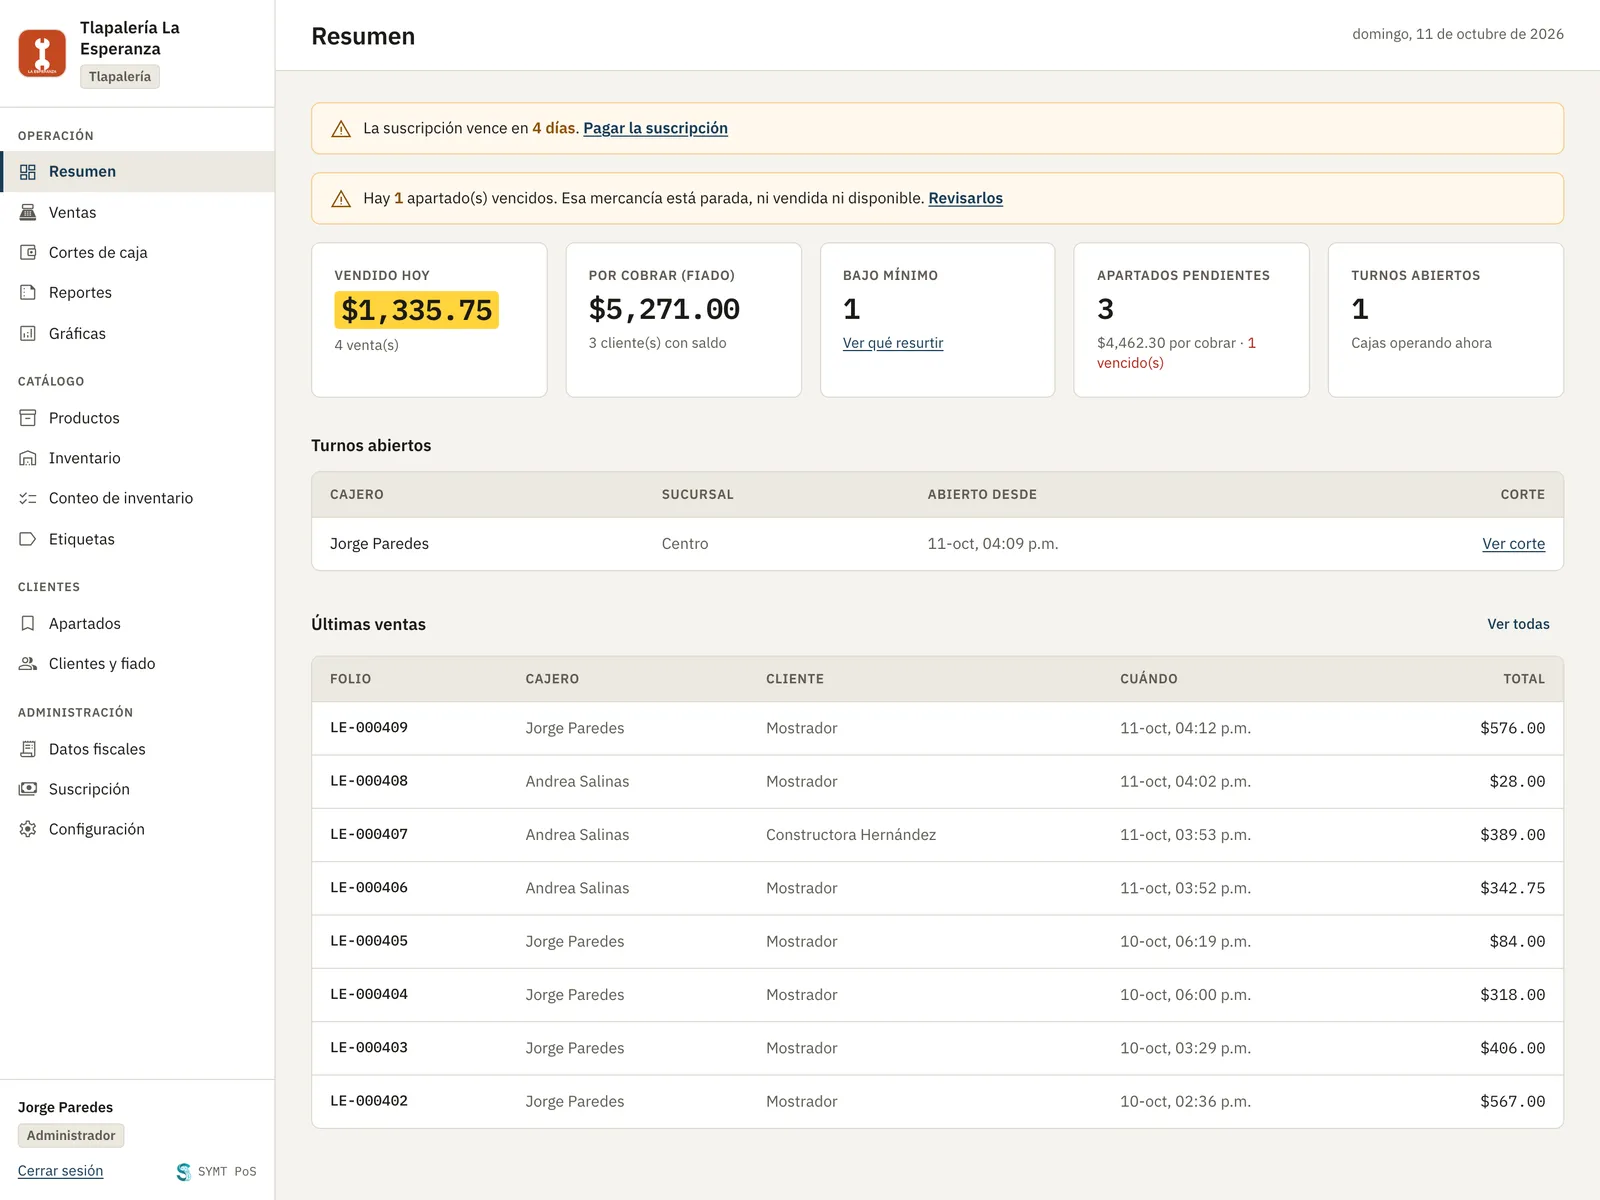
Task: Click Ver corte for Jorge Paredes
Action: (x=1513, y=544)
